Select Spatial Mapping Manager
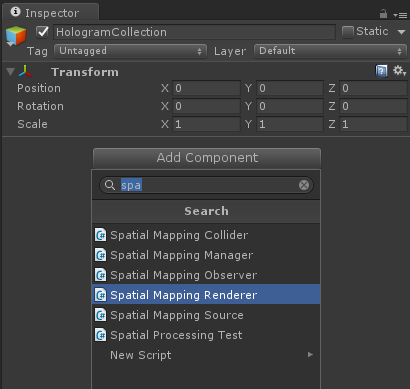 206,255
